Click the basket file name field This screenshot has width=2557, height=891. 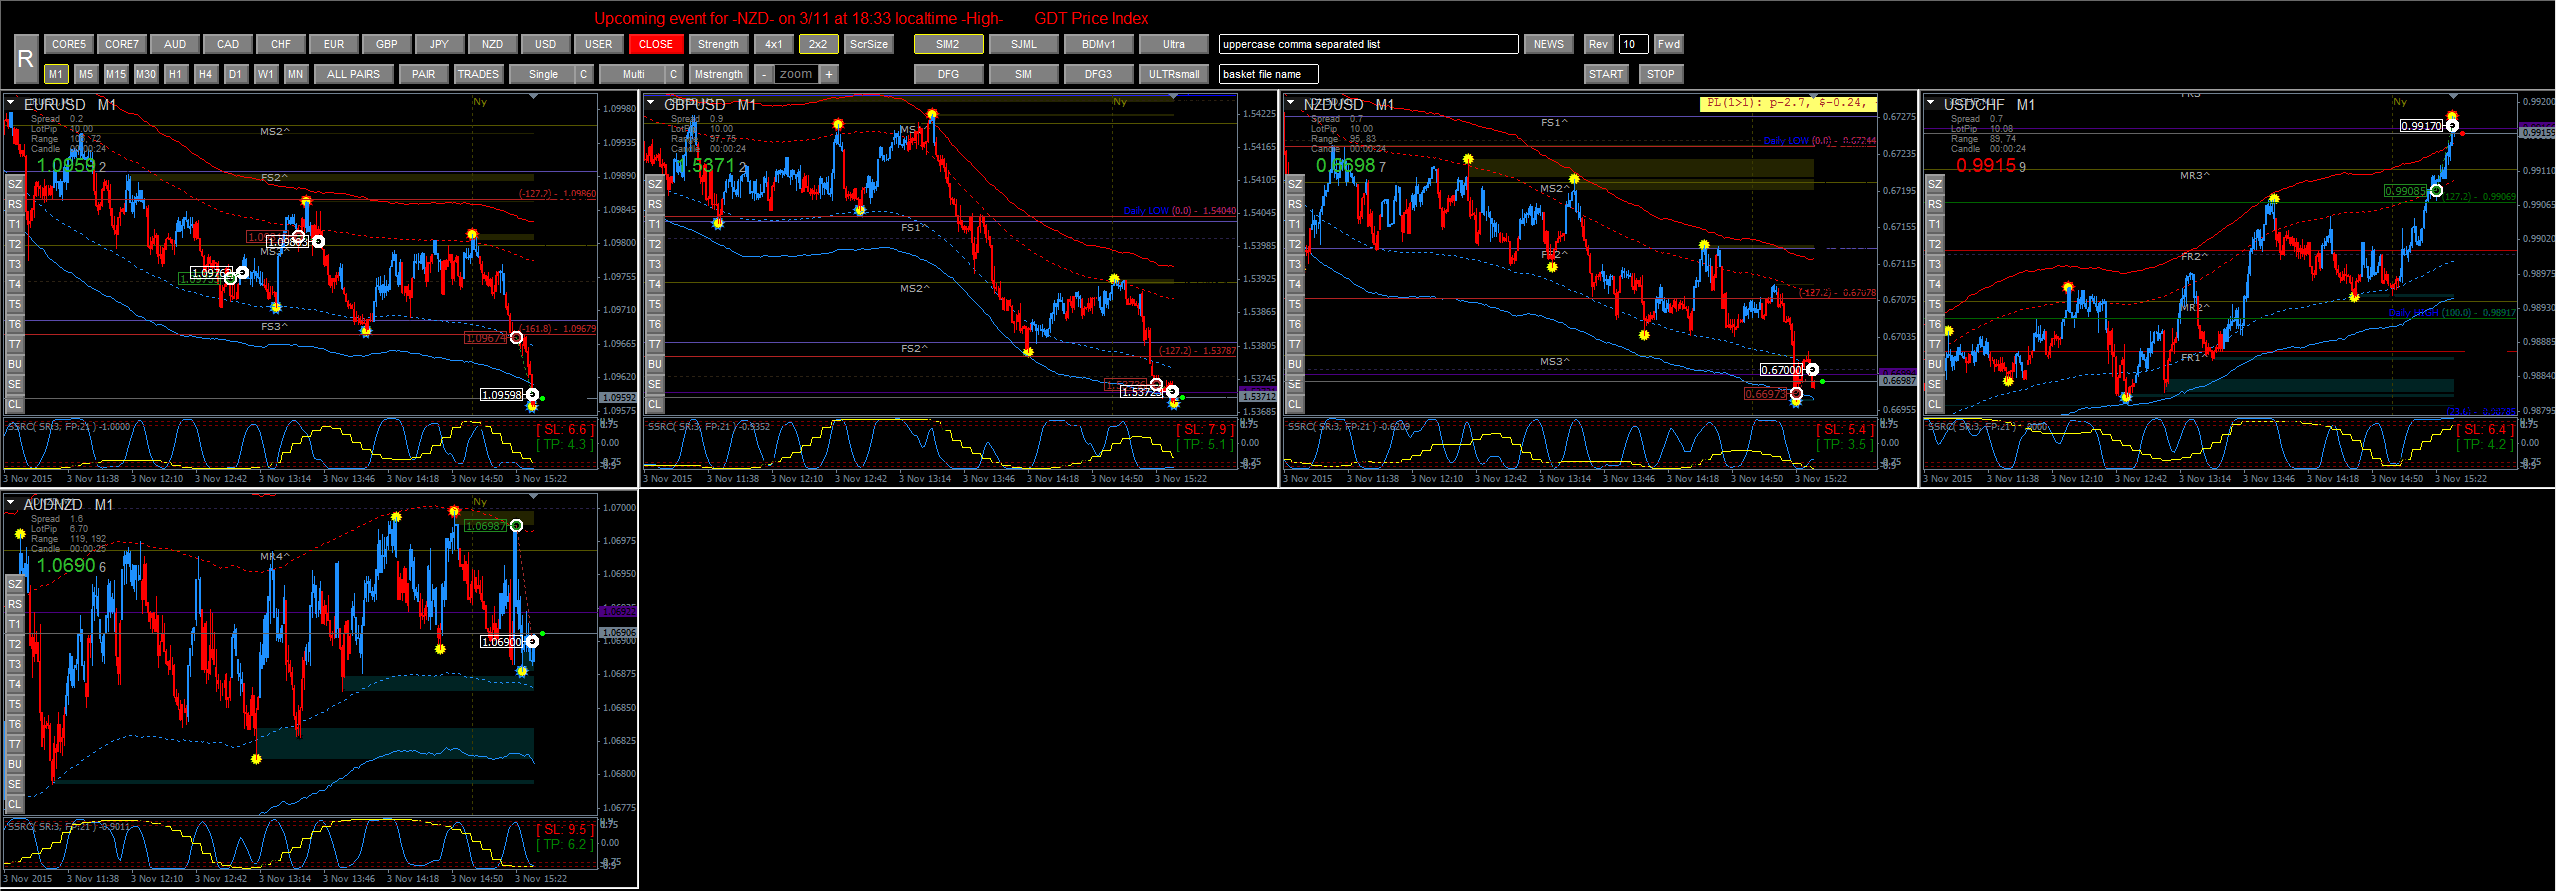[x=1268, y=74]
